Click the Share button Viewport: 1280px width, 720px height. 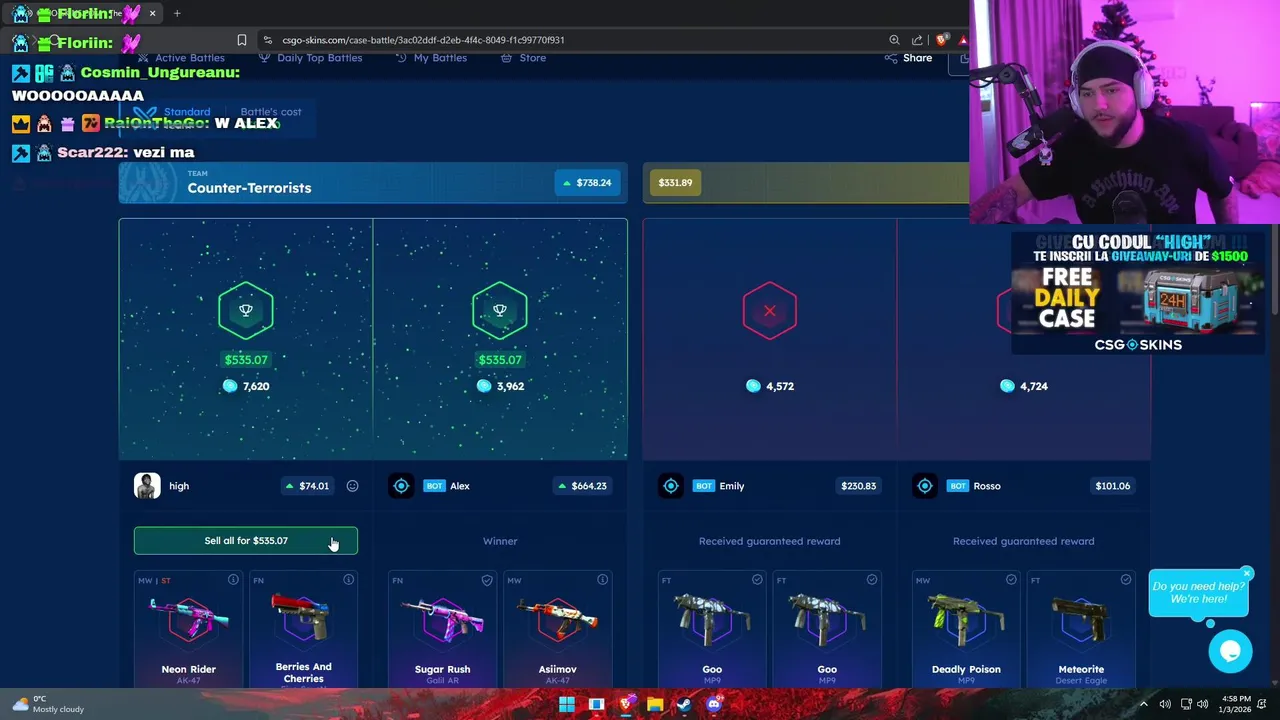tap(908, 58)
